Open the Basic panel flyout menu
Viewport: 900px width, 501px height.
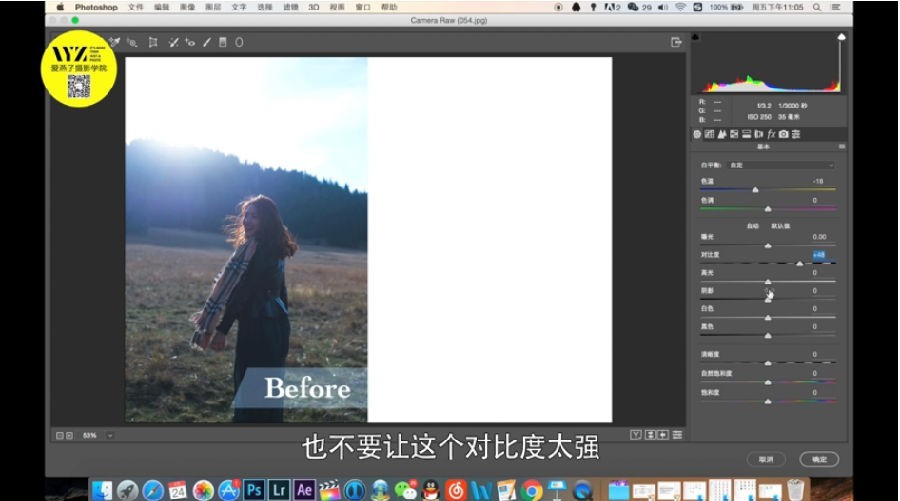coord(841,147)
